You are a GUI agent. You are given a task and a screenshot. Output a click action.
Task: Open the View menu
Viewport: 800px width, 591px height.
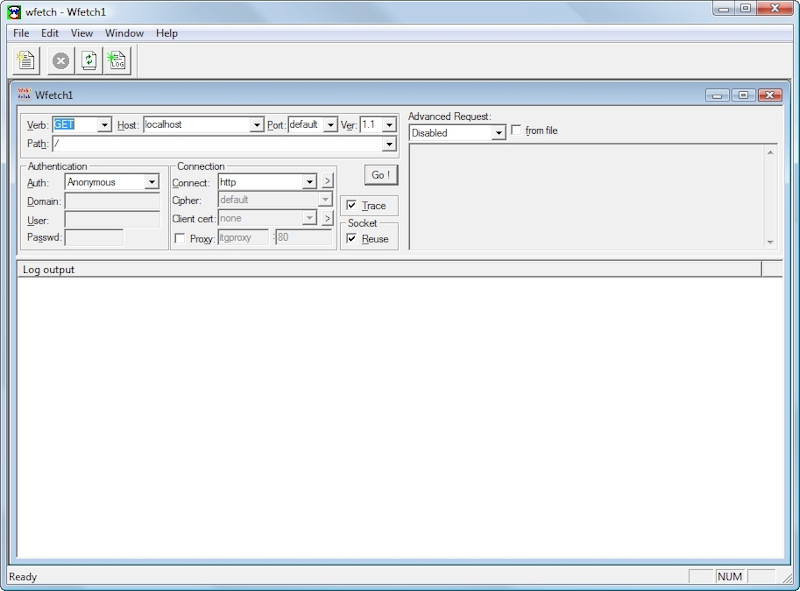(82, 33)
